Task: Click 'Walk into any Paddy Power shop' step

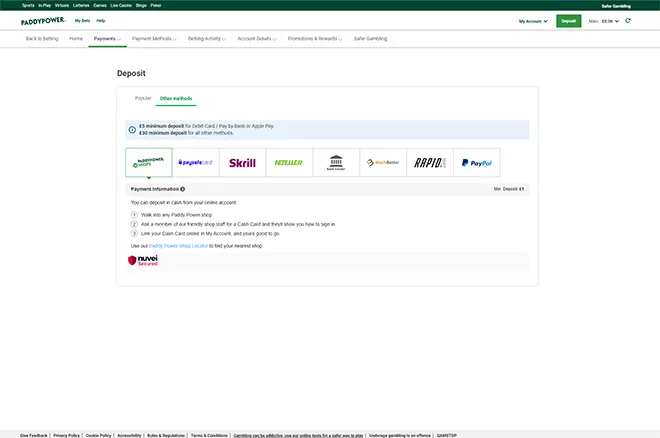Action: pos(176,215)
